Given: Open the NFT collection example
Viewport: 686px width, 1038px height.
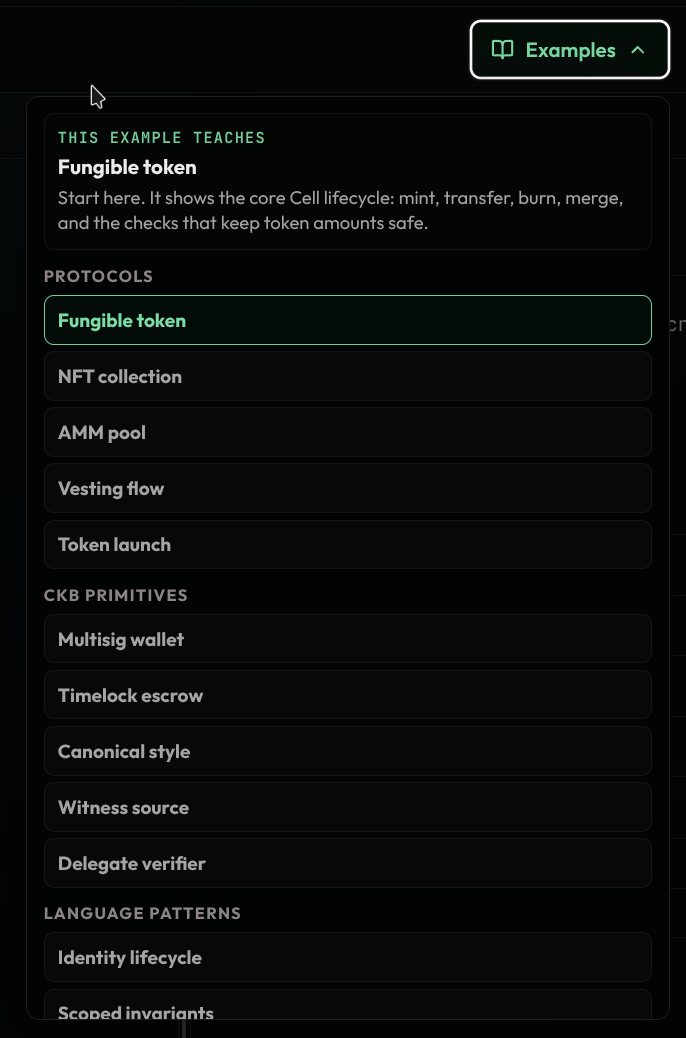Looking at the screenshot, I should click(x=348, y=376).
